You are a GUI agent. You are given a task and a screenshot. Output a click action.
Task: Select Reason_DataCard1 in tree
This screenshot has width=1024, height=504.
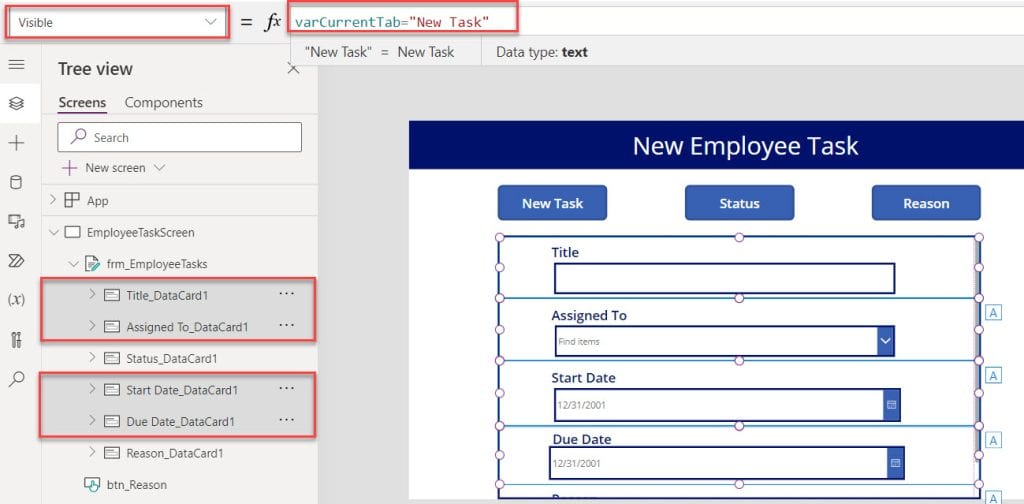click(174, 452)
